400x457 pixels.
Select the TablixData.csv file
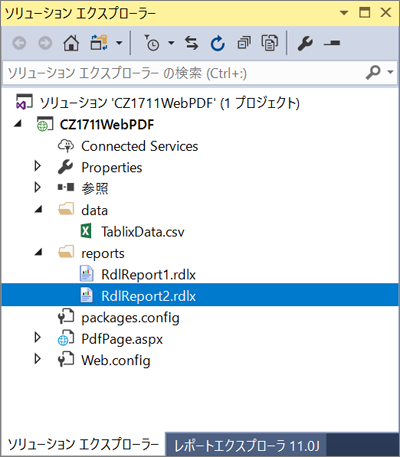(143, 232)
